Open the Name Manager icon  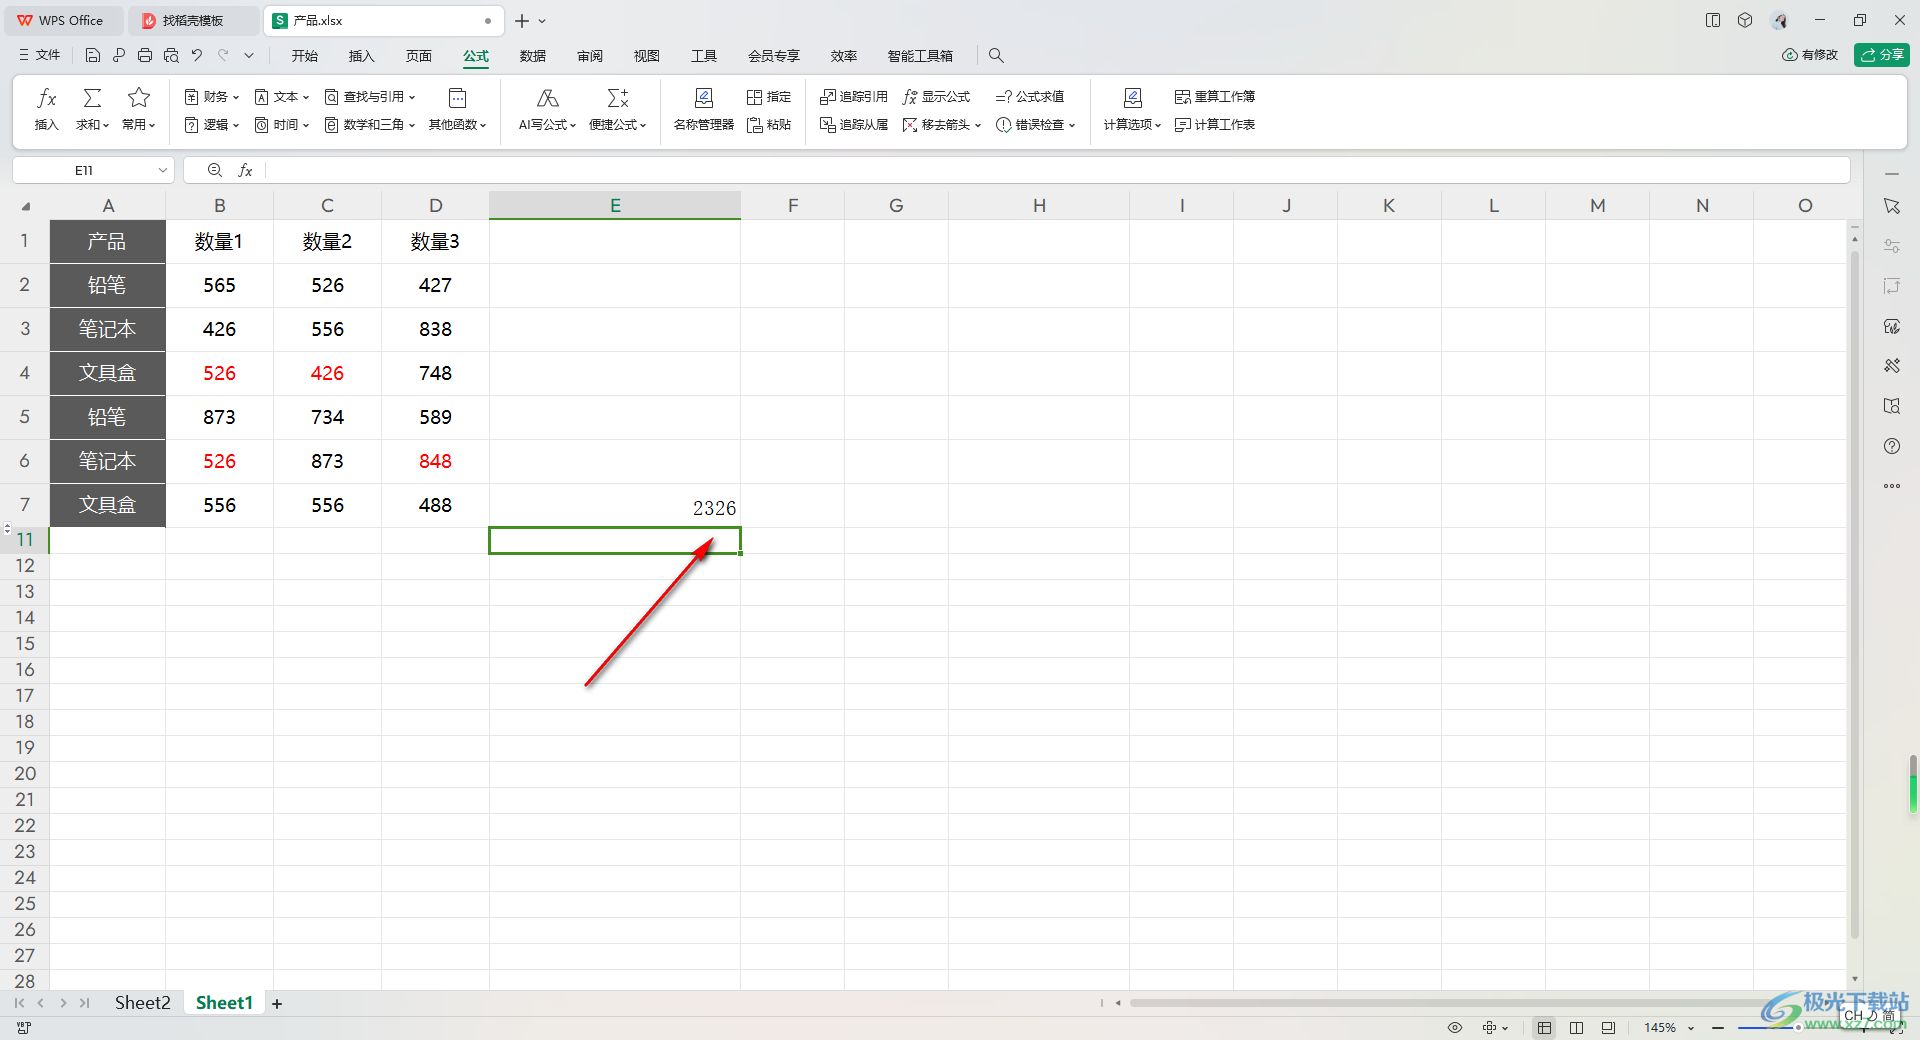703,98
